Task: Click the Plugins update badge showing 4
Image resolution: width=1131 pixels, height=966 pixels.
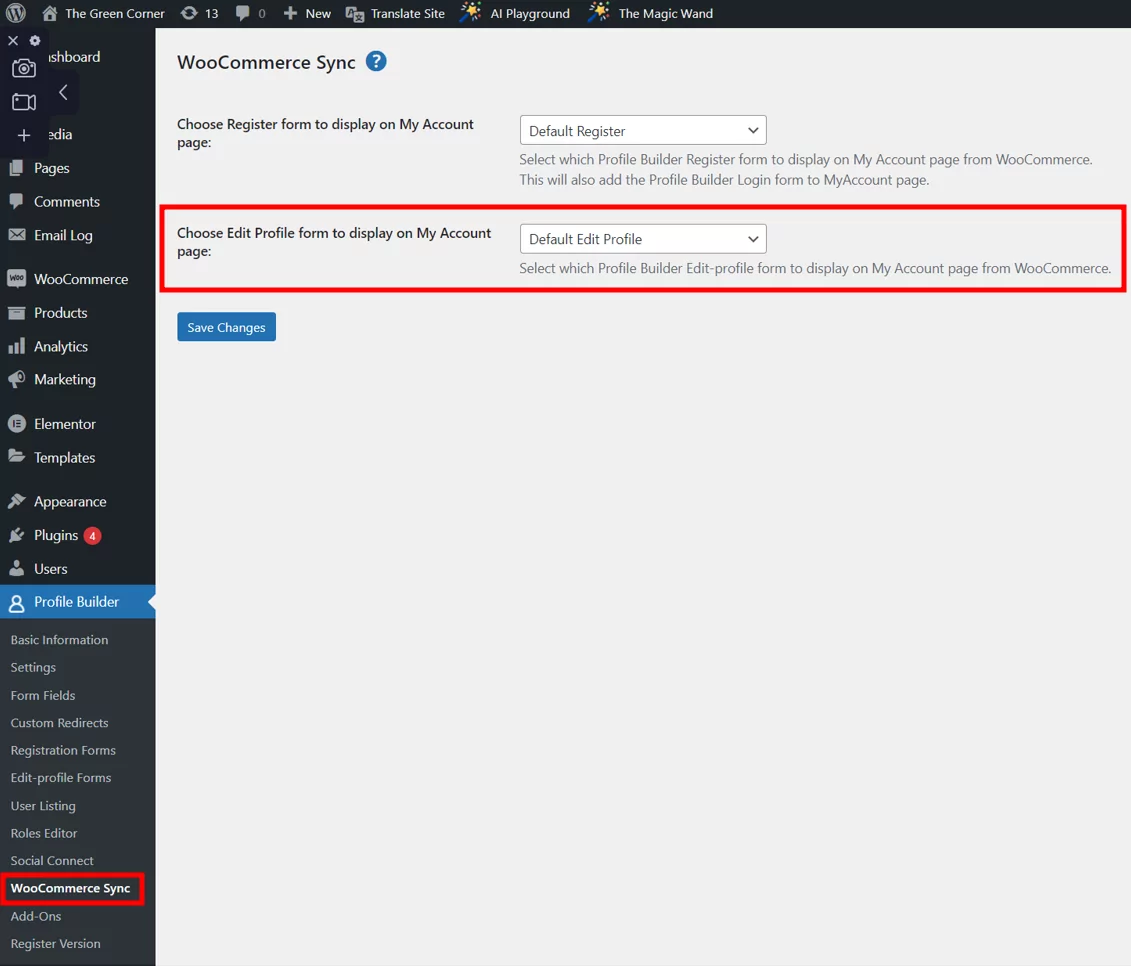Action: pyautogui.click(x=92, y=536)
